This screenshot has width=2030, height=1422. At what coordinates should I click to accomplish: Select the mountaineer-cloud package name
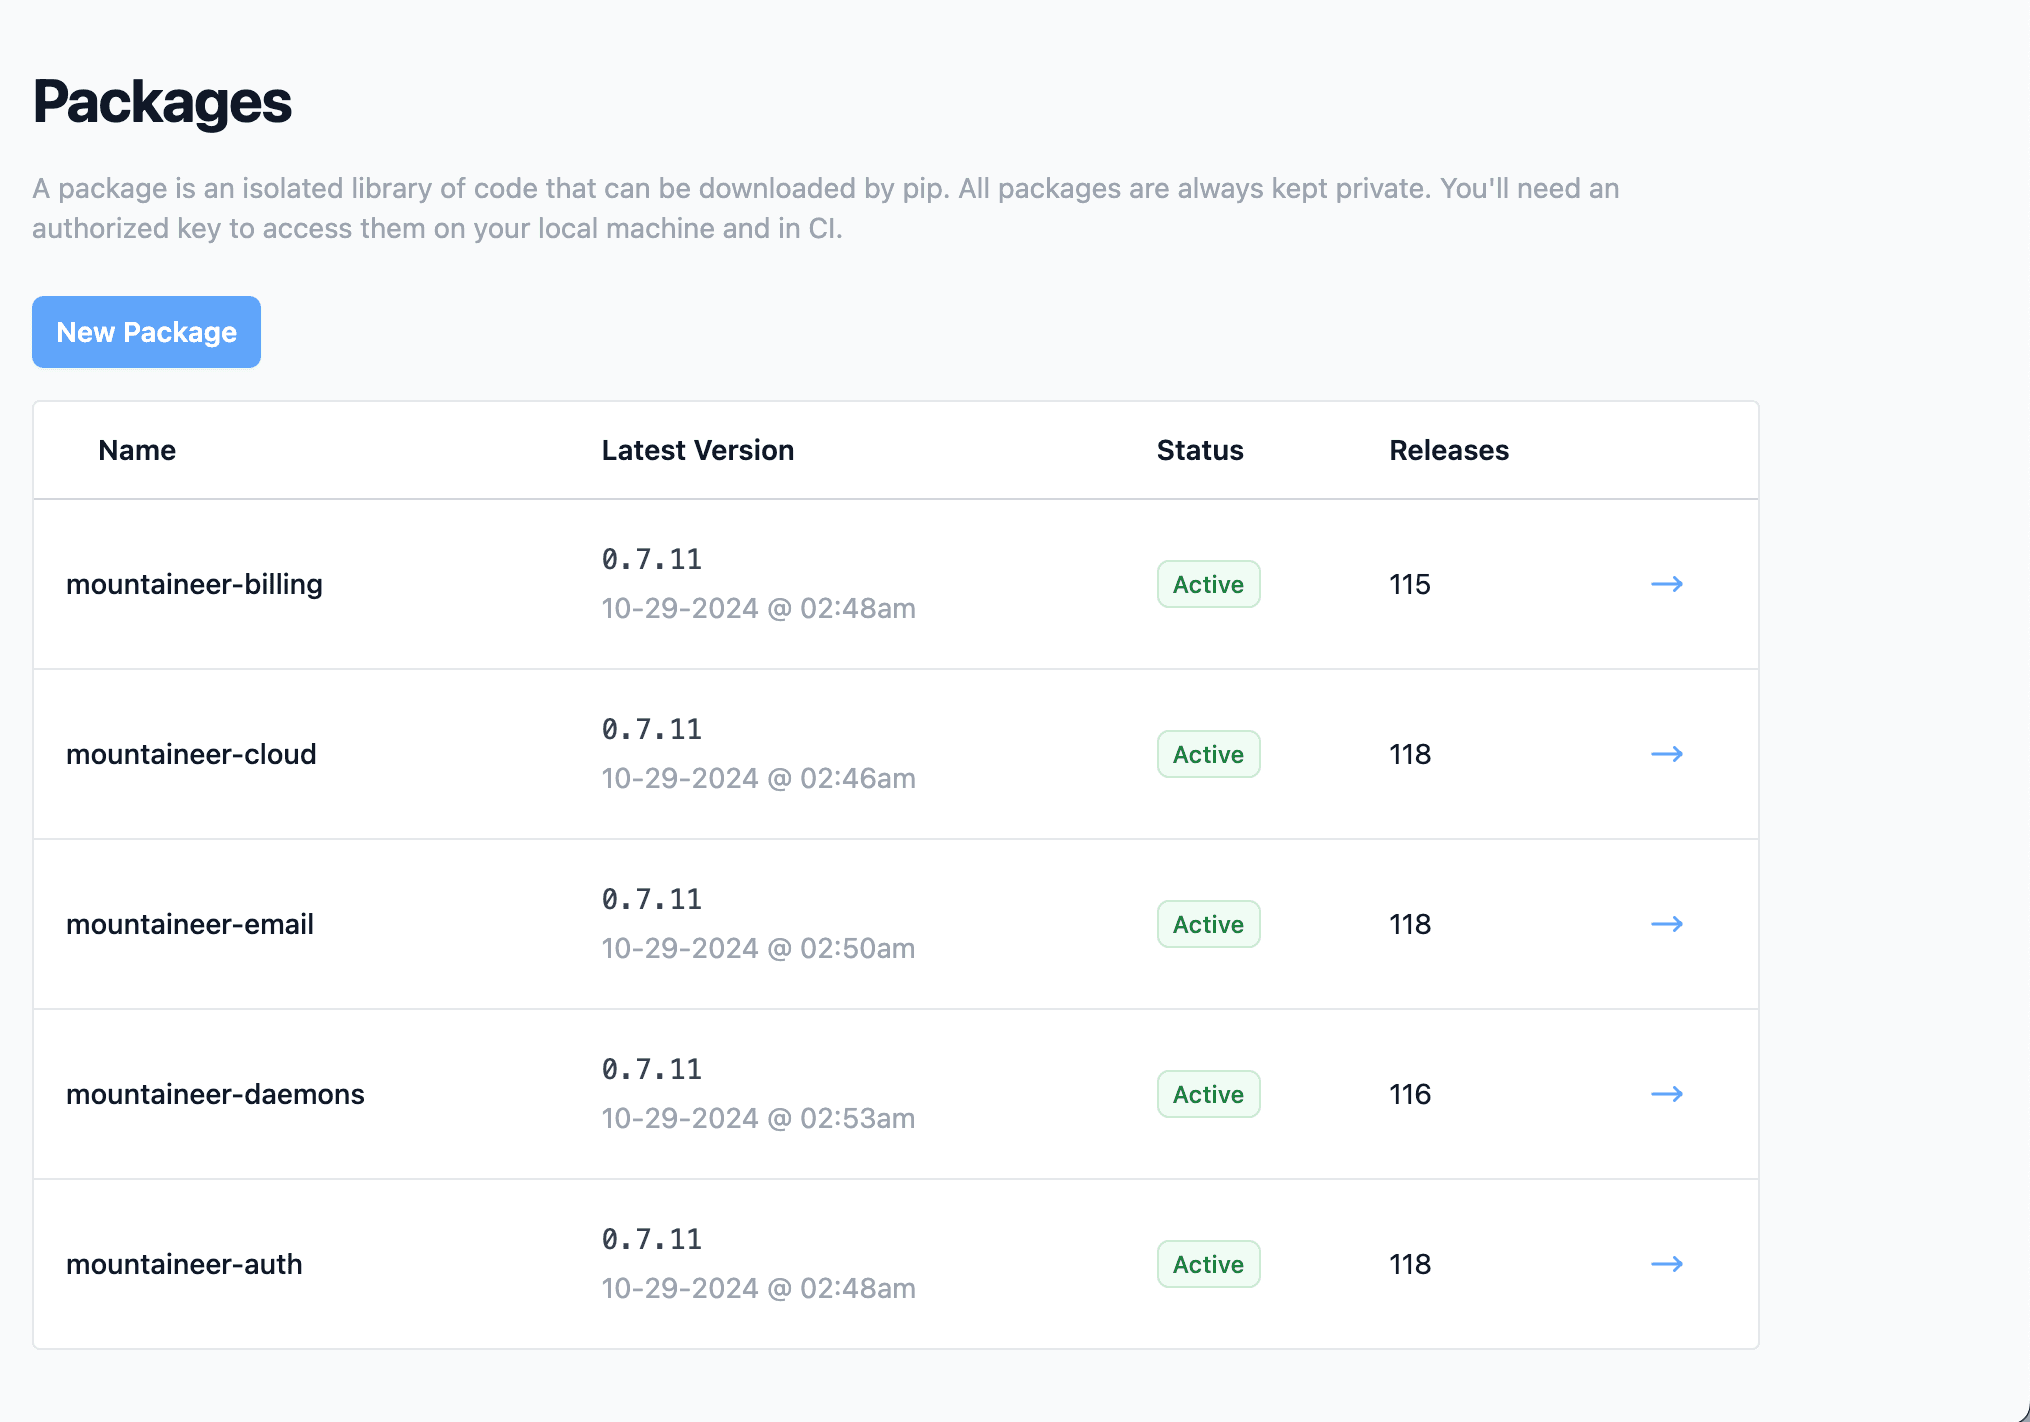[191, 754]
